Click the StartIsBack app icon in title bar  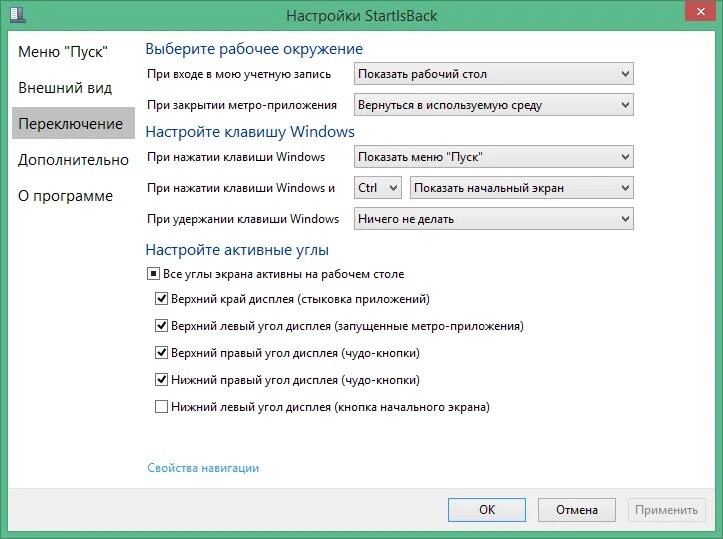(18, 14)
